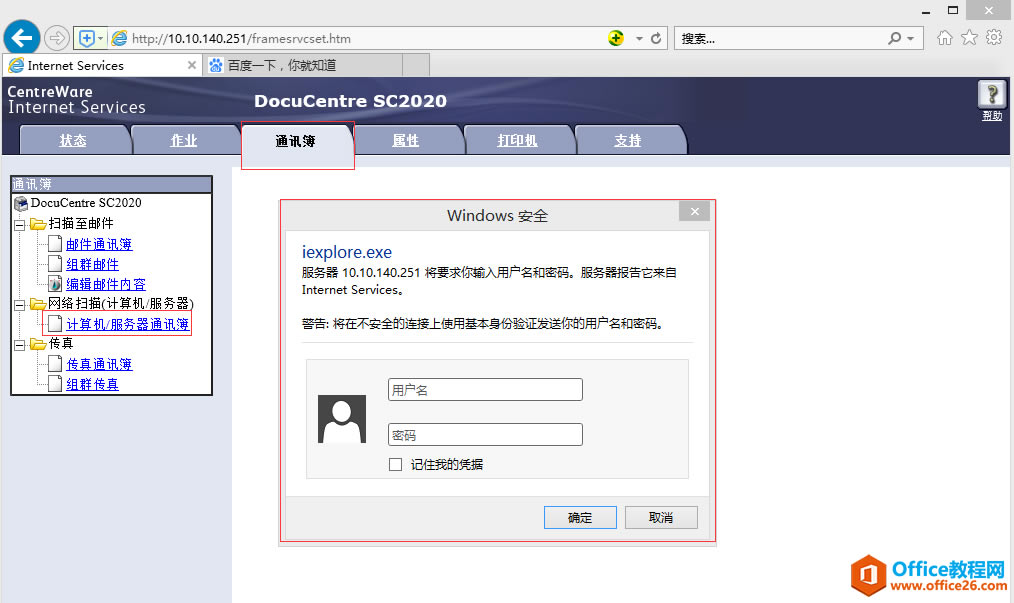Open the 打印机 tab

tap(517, 140)
